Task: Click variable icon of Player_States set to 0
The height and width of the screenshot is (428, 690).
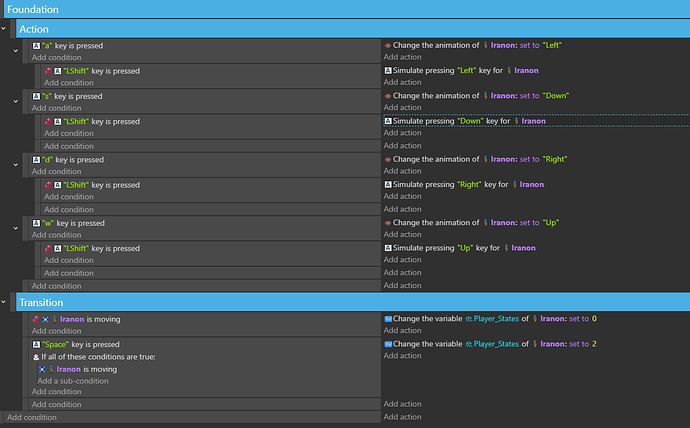Action: [x=388, y=319]
